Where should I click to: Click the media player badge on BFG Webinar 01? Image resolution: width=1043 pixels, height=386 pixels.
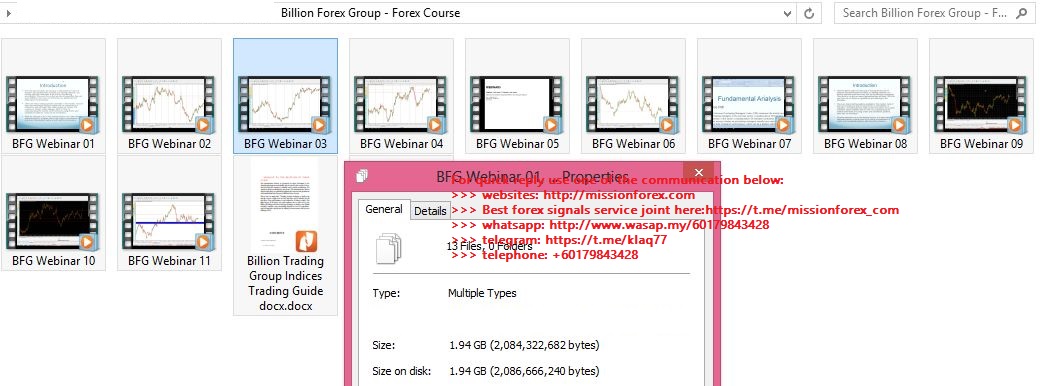[87, 124]
